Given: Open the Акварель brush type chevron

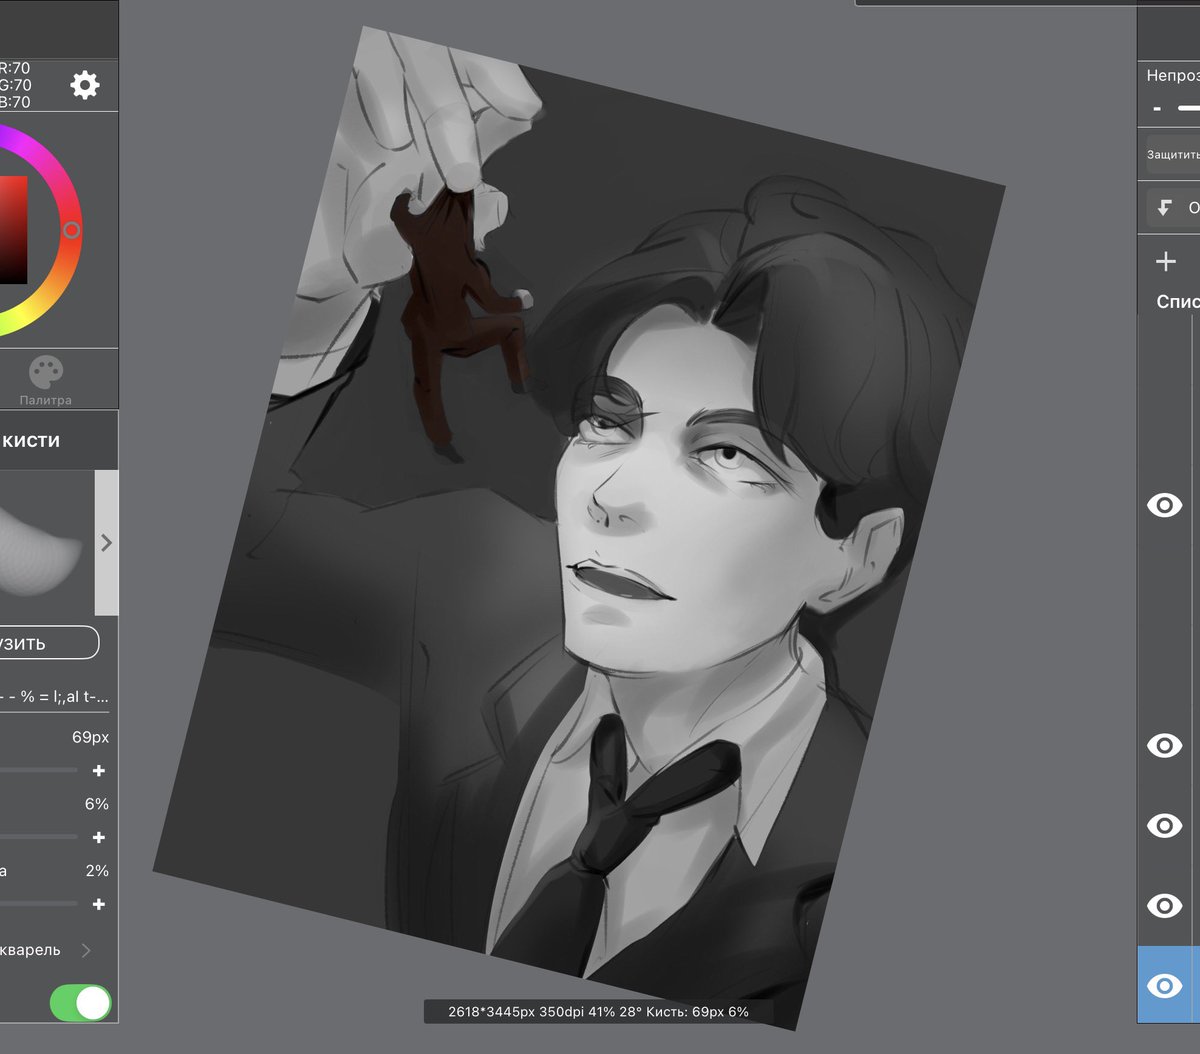Looking at the screenshot, I should click(86, 951).
